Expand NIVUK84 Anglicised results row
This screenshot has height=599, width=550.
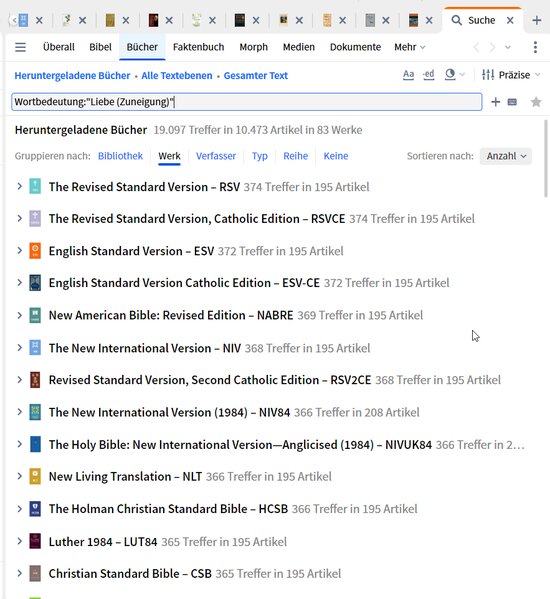coord(19,444)
